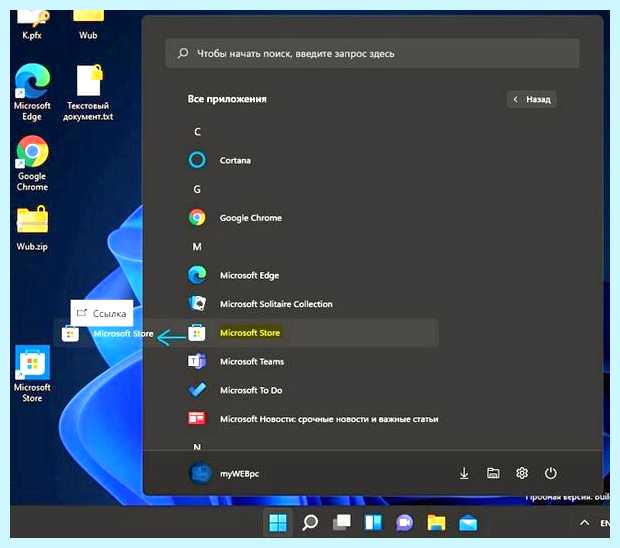Open File Explorer on taskbar

coord(437,523)
